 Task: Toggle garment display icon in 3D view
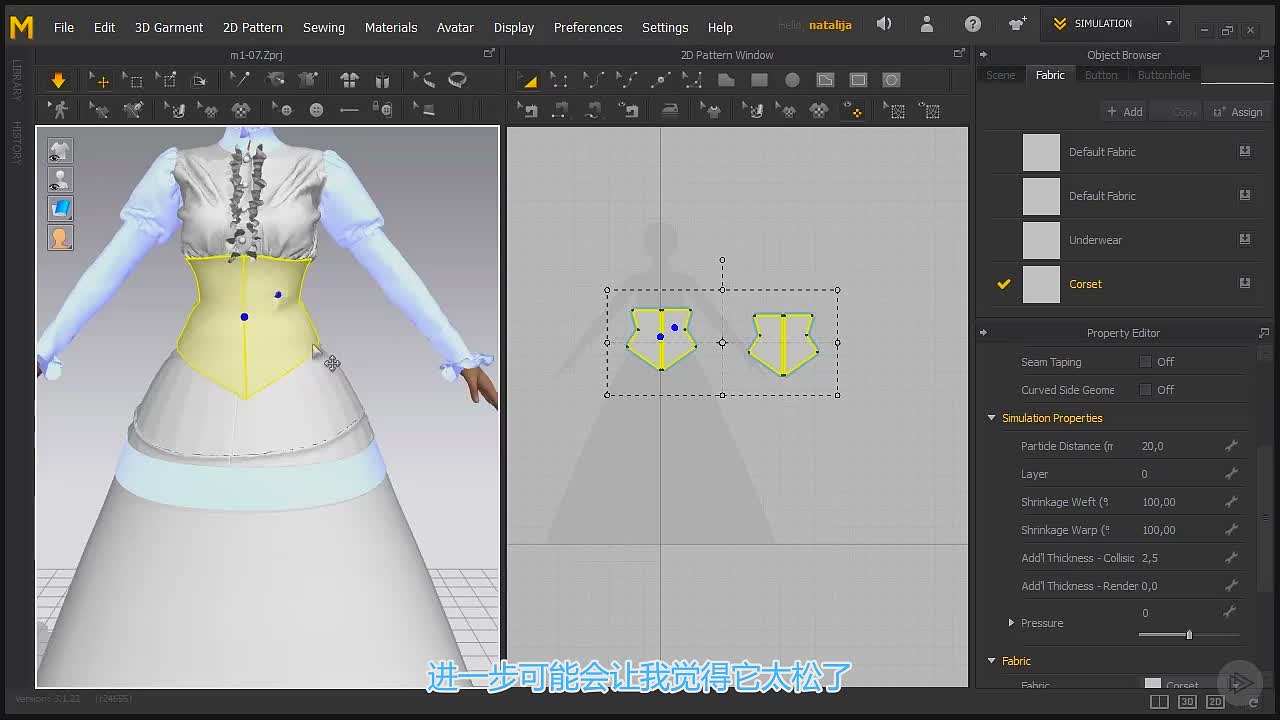tap(60, 151)
